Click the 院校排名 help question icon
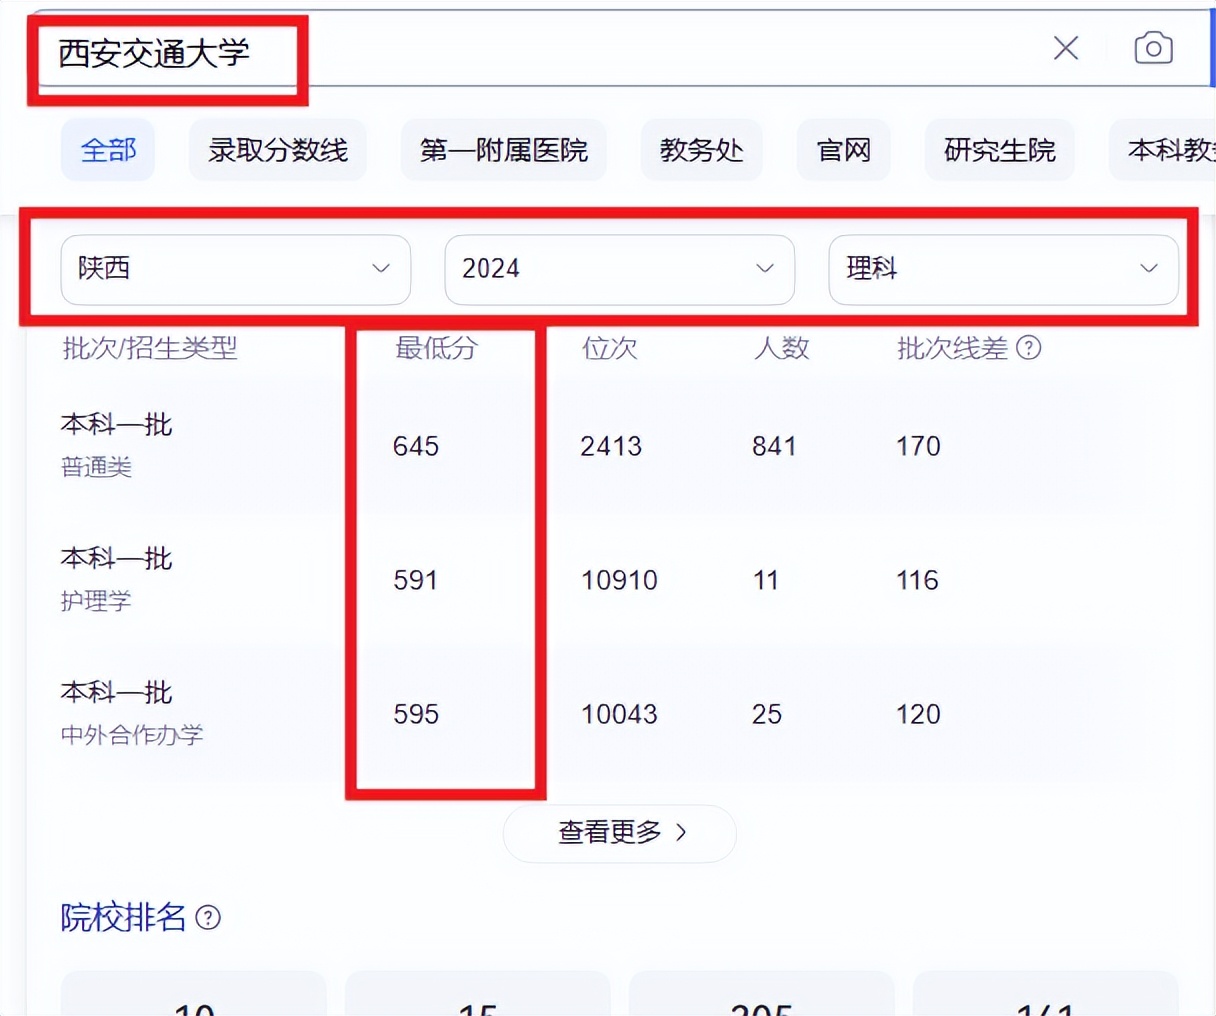The width and height of the screenshot is (1216, 1016). [x=208, y=917]
